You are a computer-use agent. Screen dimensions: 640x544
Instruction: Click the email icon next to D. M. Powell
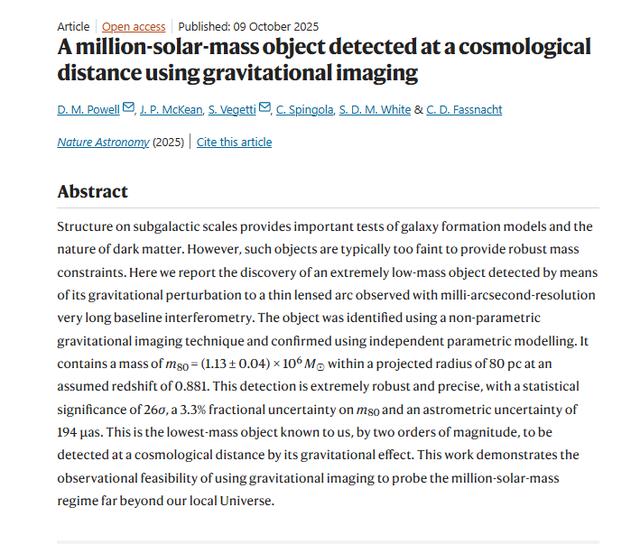tap(128, 109)
